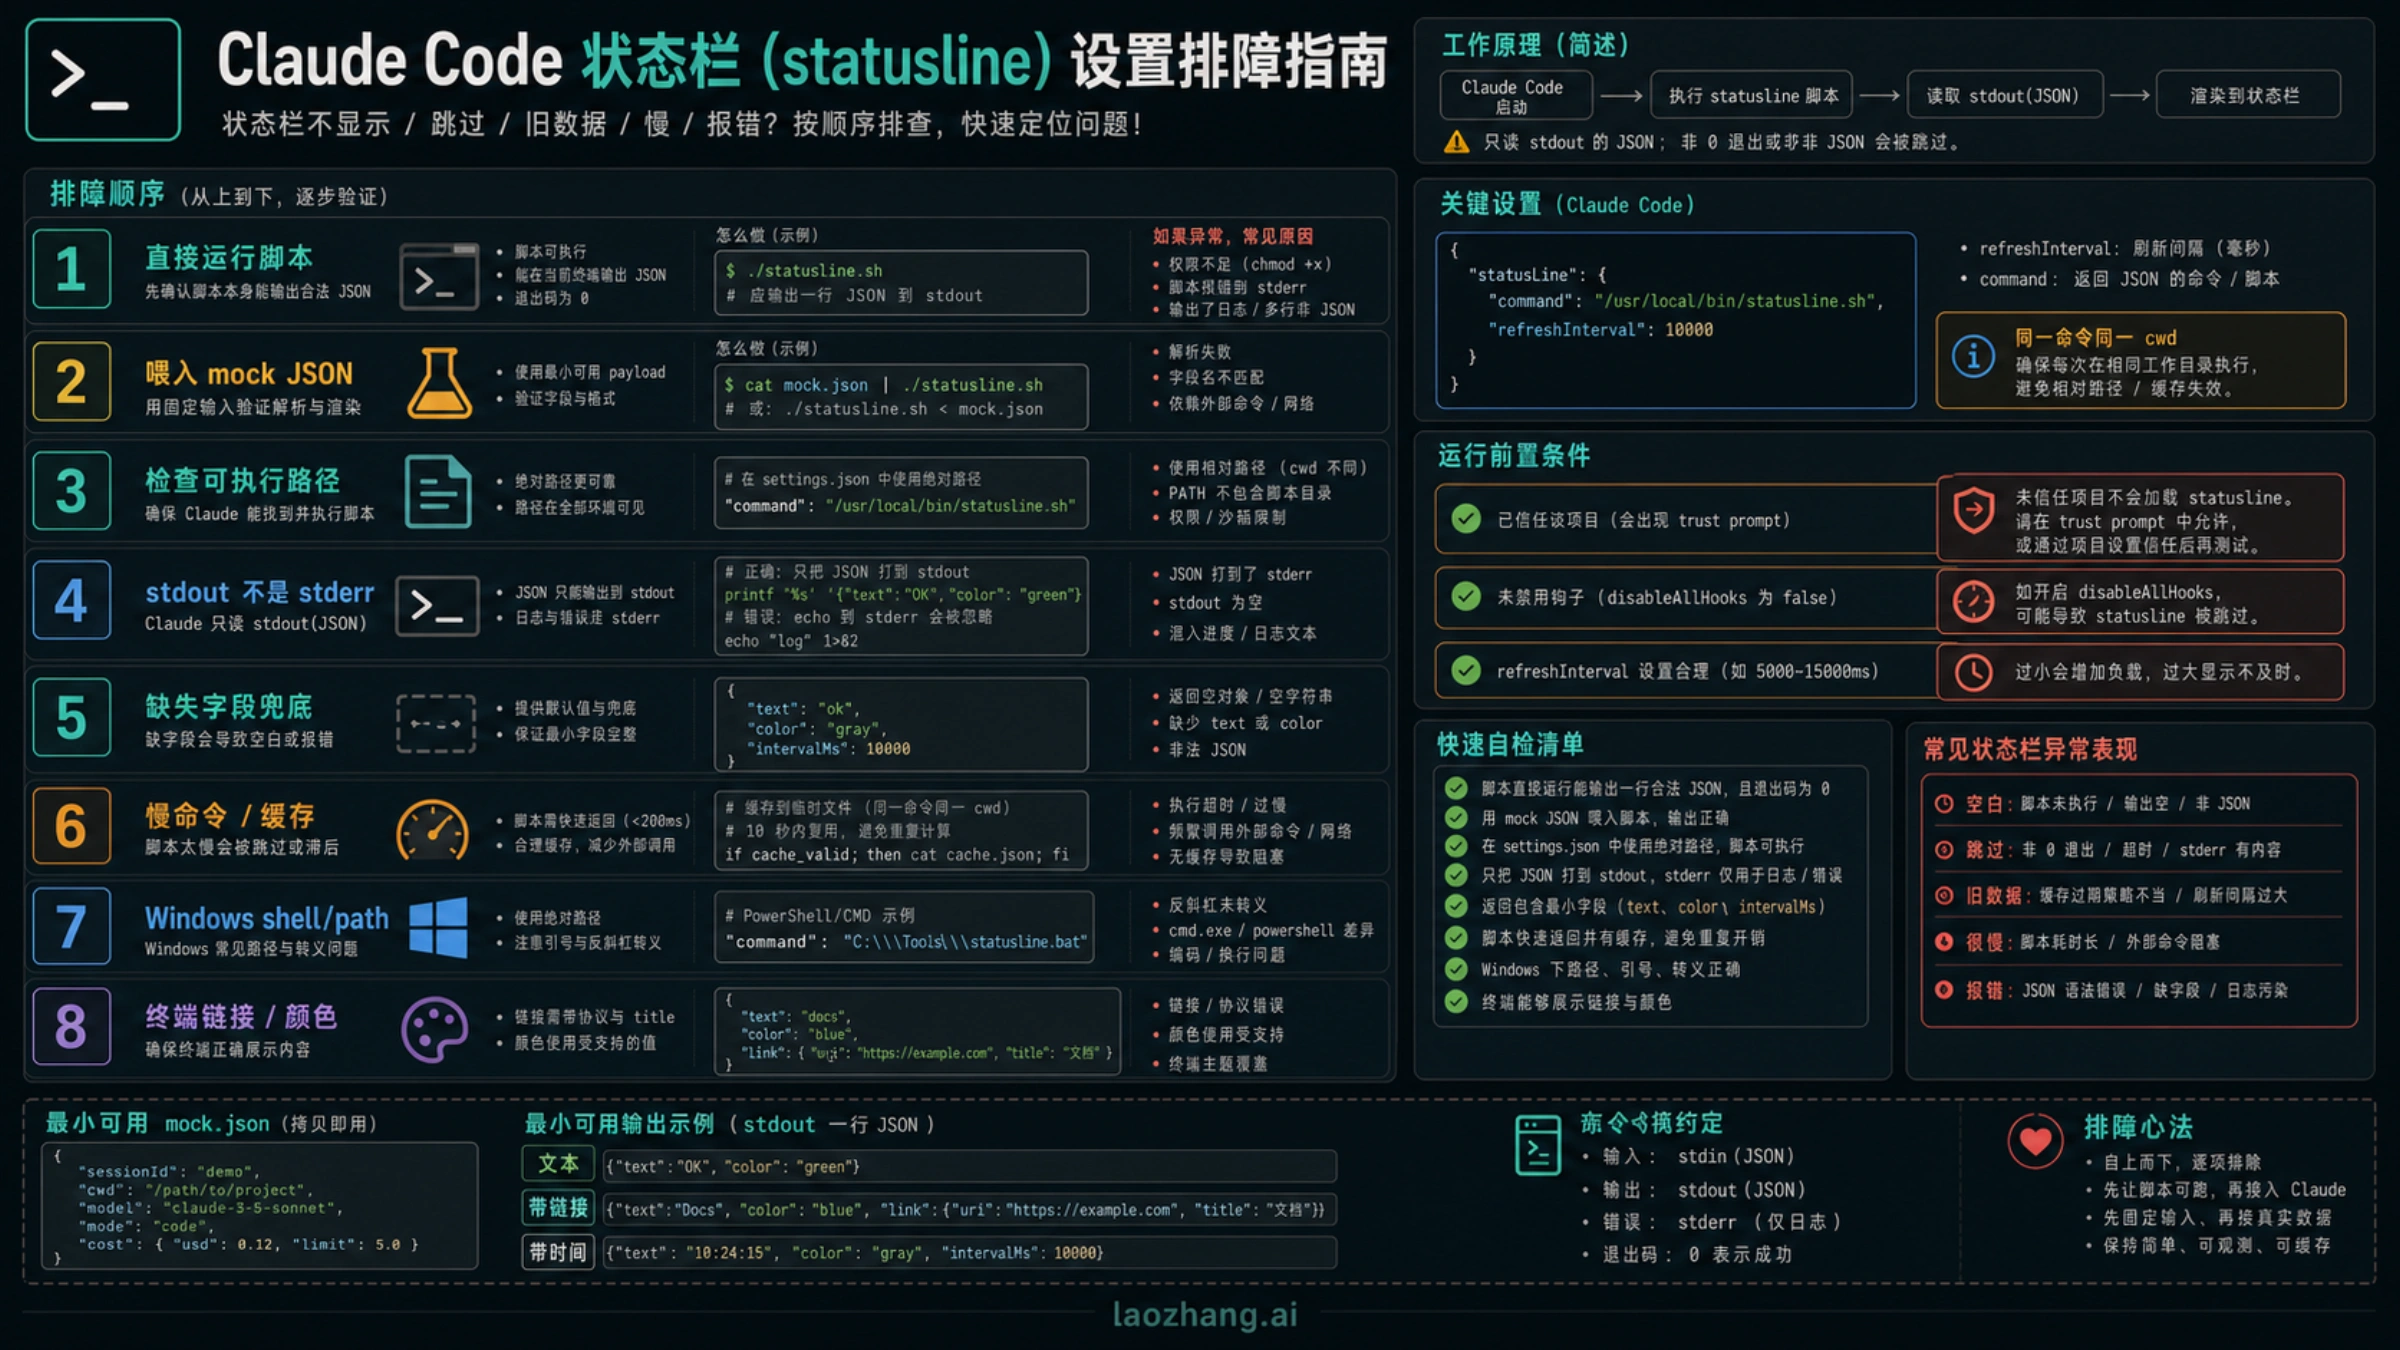Click the 带时间 output example label
Image resolution: width=2400 pixels, height=1350 pixels.
[x=558, y=1252]
